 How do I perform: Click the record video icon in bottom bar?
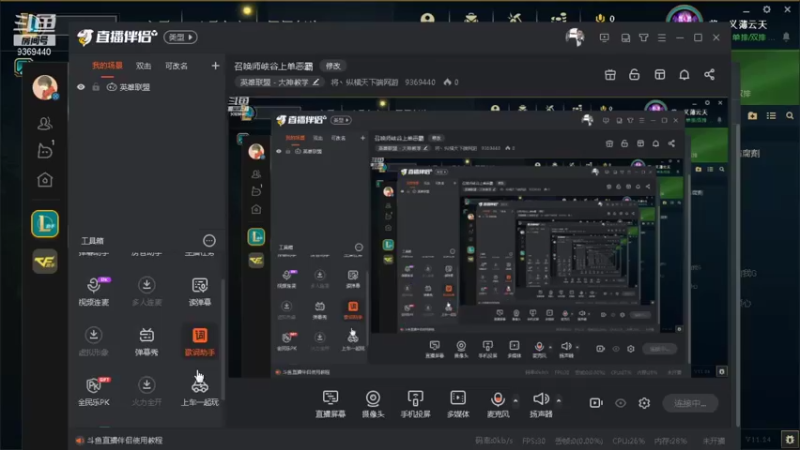pyautogui.click(x=596, y=403)
